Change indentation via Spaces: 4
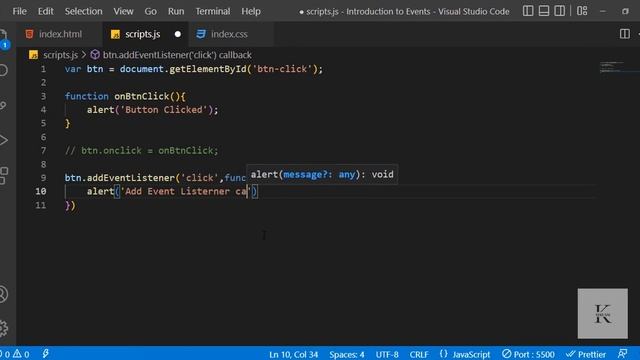 pos(347,354)
